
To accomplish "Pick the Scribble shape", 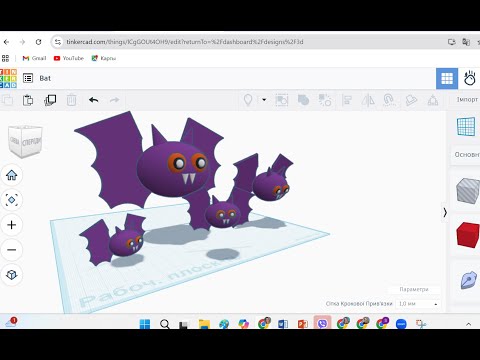I will click(x=469, y=280).
